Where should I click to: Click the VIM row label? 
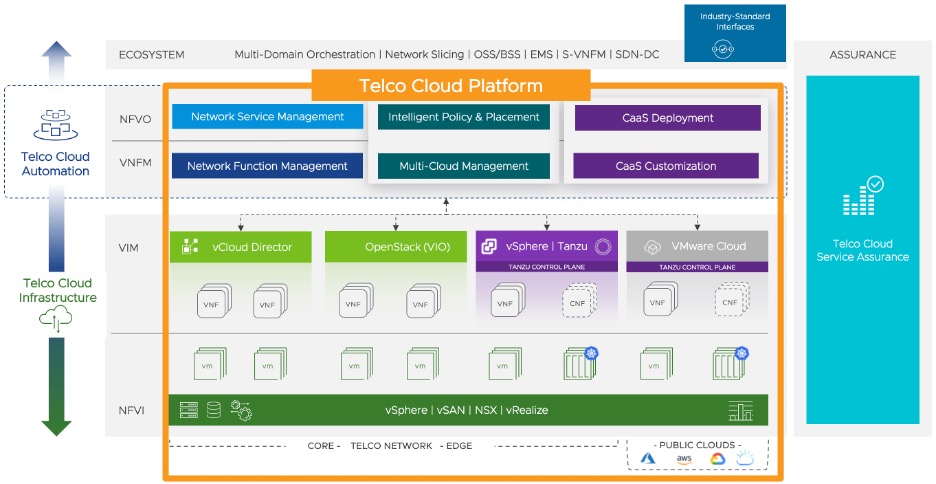coord(128,247)
